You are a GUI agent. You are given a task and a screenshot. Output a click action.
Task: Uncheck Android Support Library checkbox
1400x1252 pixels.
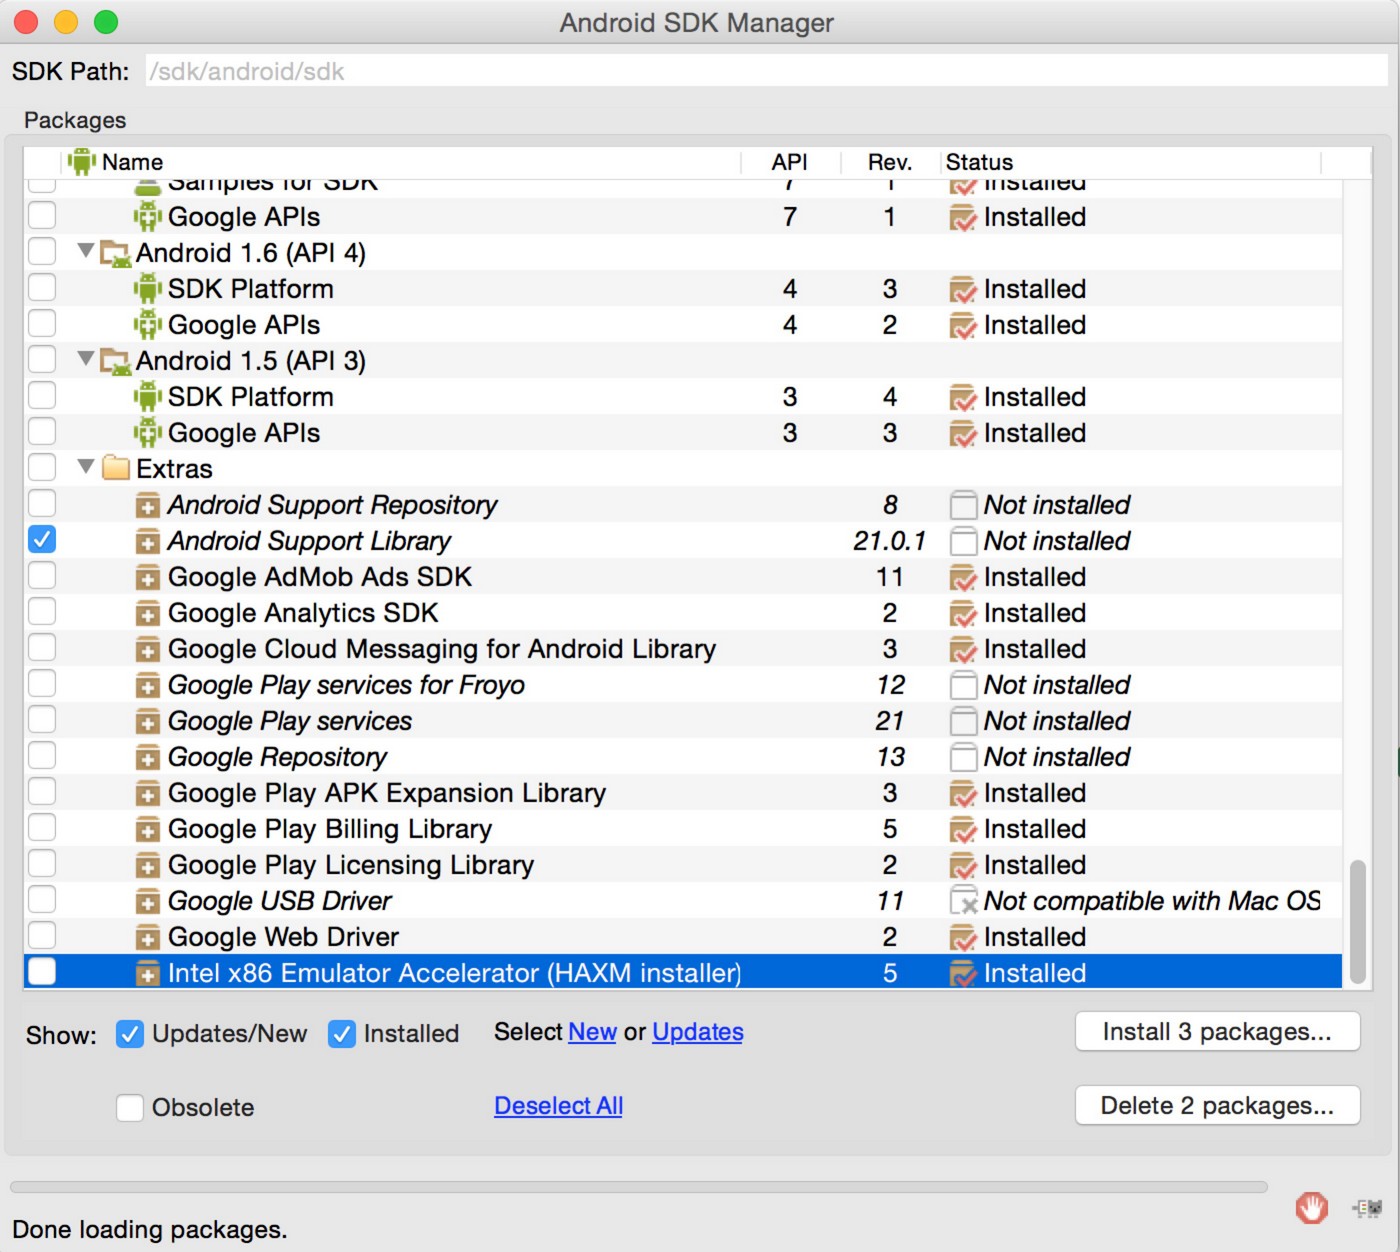pyautogui.click(x=42, y=540)
